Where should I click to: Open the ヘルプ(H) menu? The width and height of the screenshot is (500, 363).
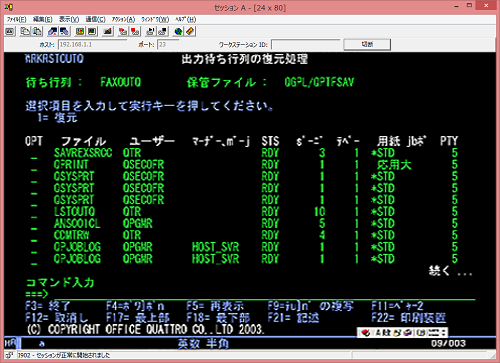click(186, 19)
